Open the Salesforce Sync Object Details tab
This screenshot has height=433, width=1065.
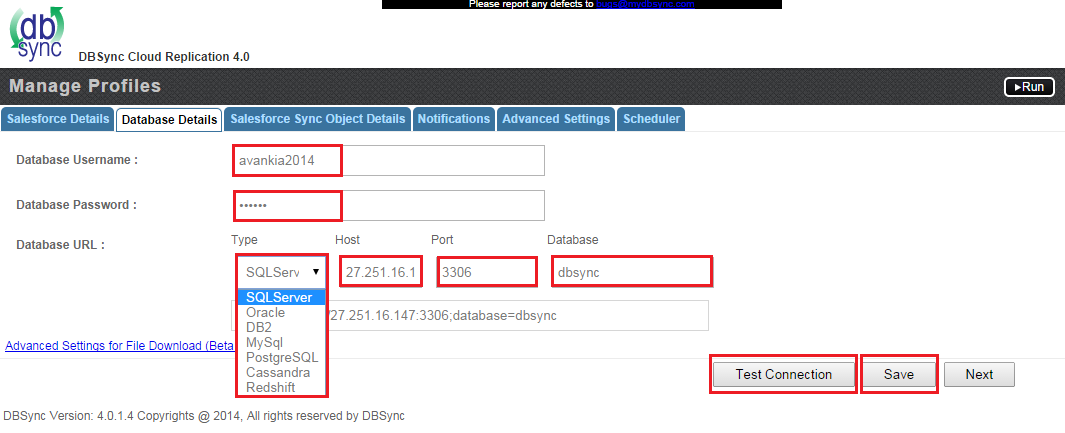pyautogui.click(x=318, y=119)
